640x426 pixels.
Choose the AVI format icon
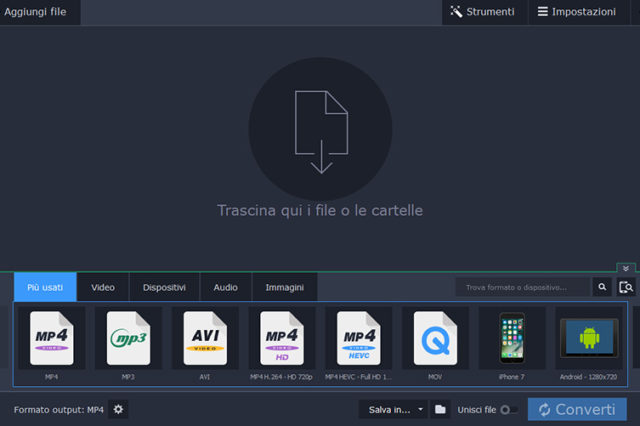[x=205, y=338]
